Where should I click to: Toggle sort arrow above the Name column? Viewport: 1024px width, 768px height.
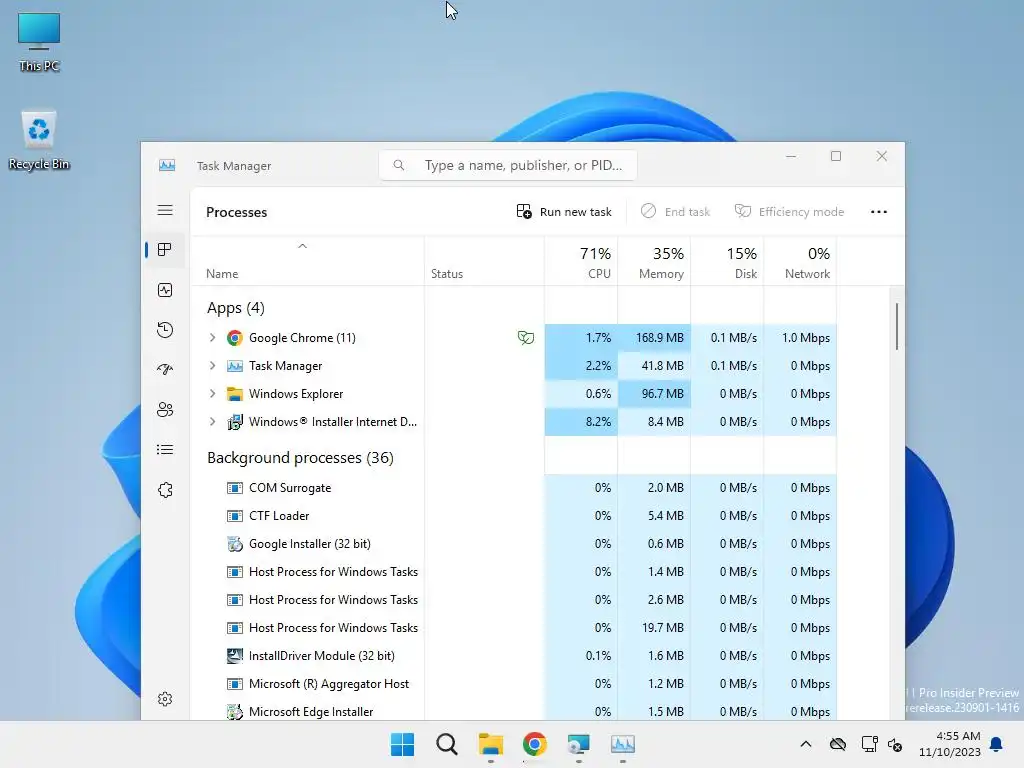[x=302, y=246]
